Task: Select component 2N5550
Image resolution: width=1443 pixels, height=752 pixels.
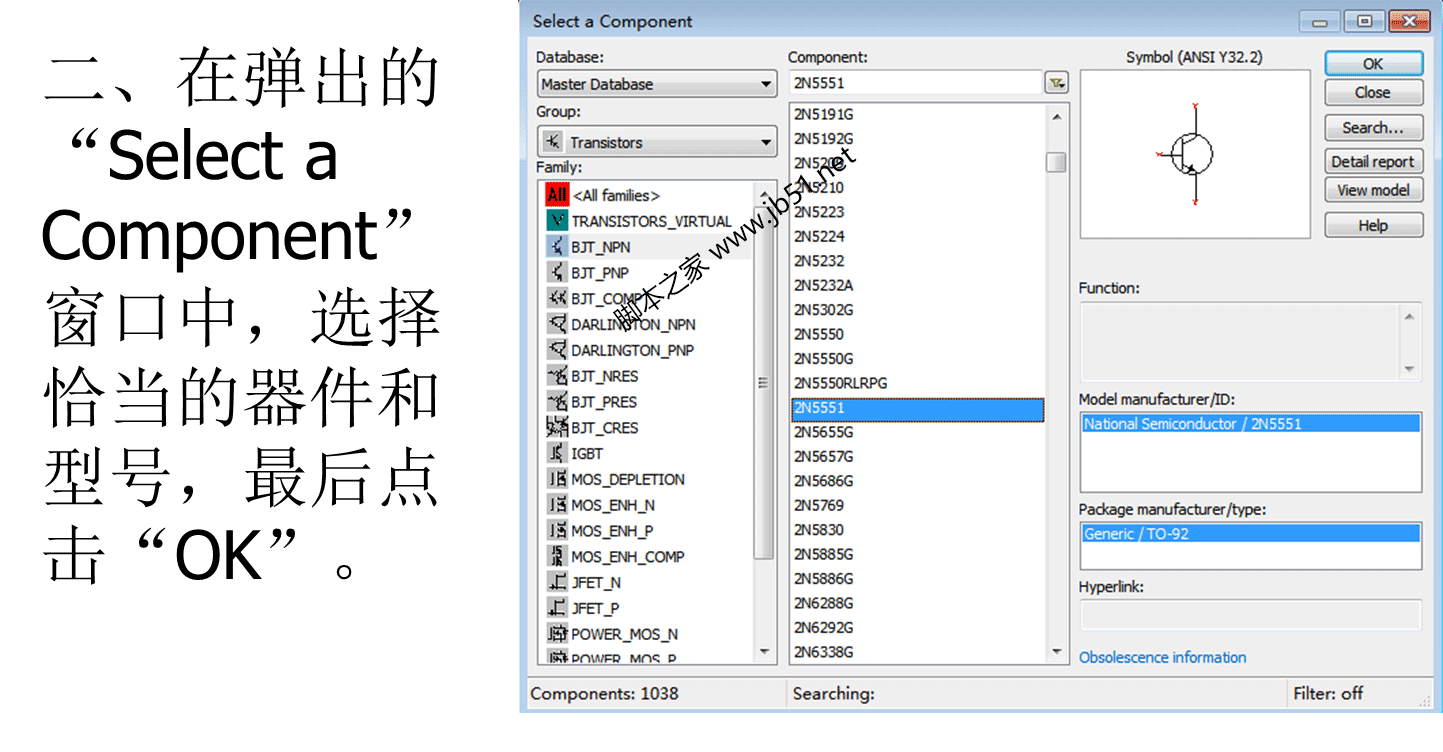Action: 819,334
